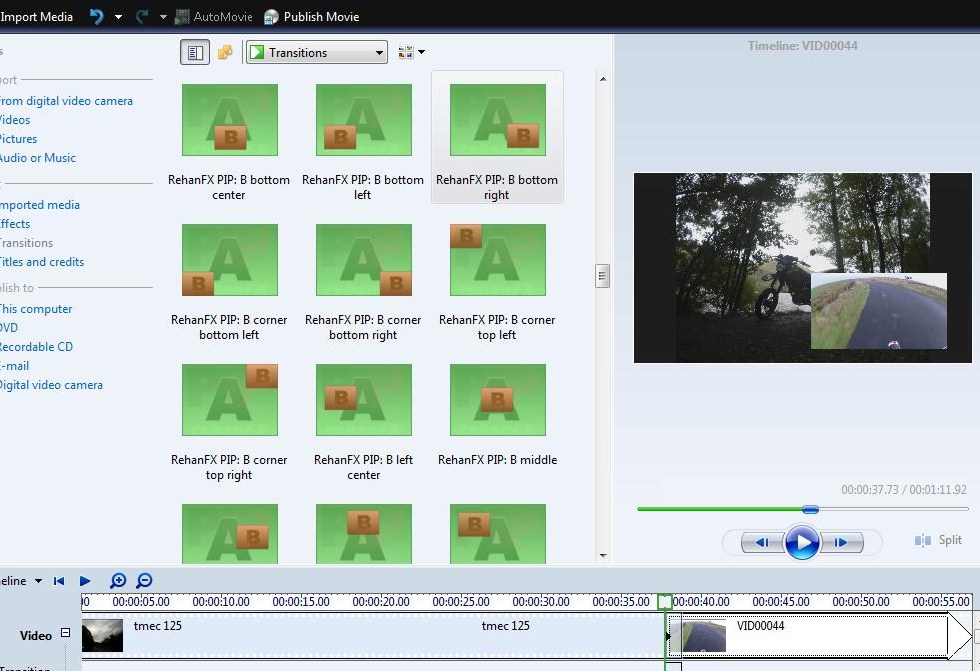
Task: Open the Effects task pane link
Action: (x=13, y=223)
